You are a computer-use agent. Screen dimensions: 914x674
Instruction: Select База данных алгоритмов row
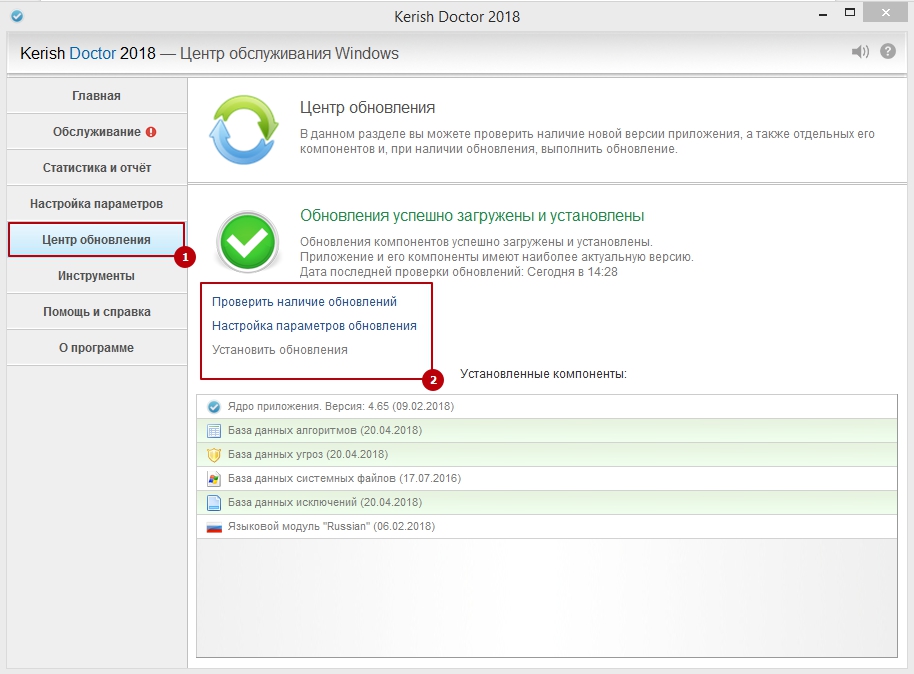pos(547,430)
